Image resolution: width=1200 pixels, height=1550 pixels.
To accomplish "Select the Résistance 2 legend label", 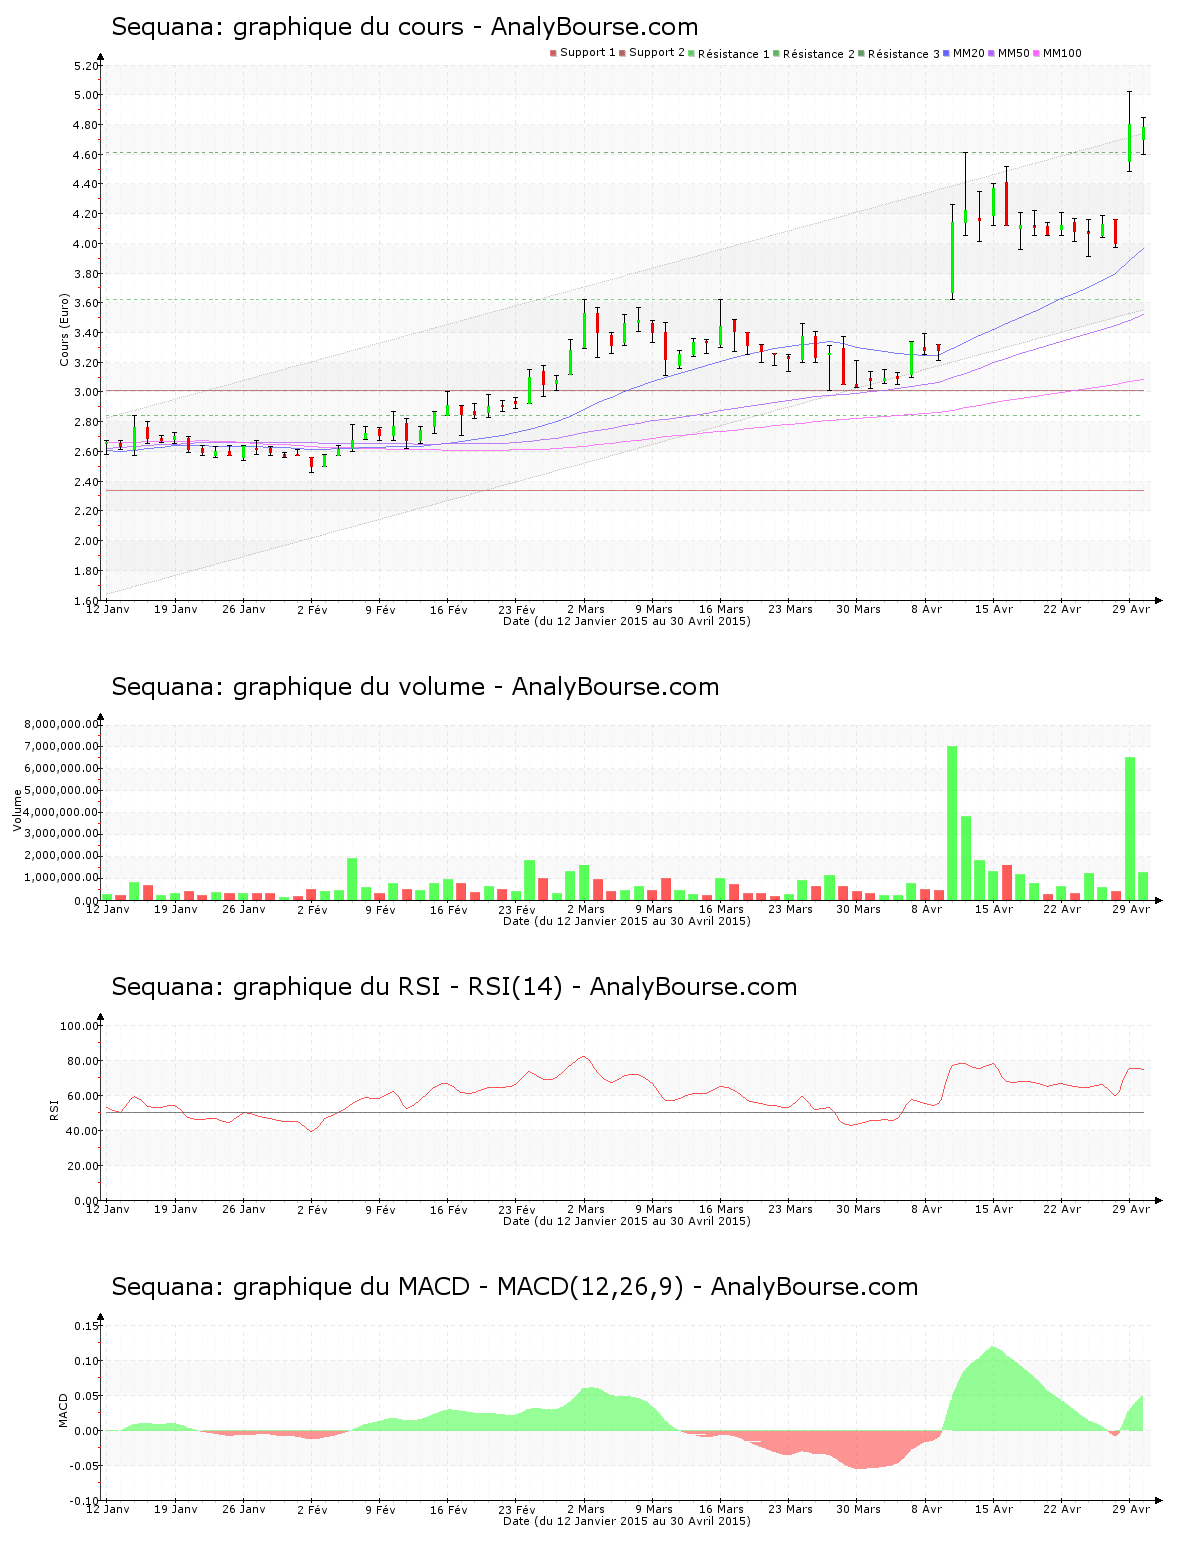I will tap(819, 54).
